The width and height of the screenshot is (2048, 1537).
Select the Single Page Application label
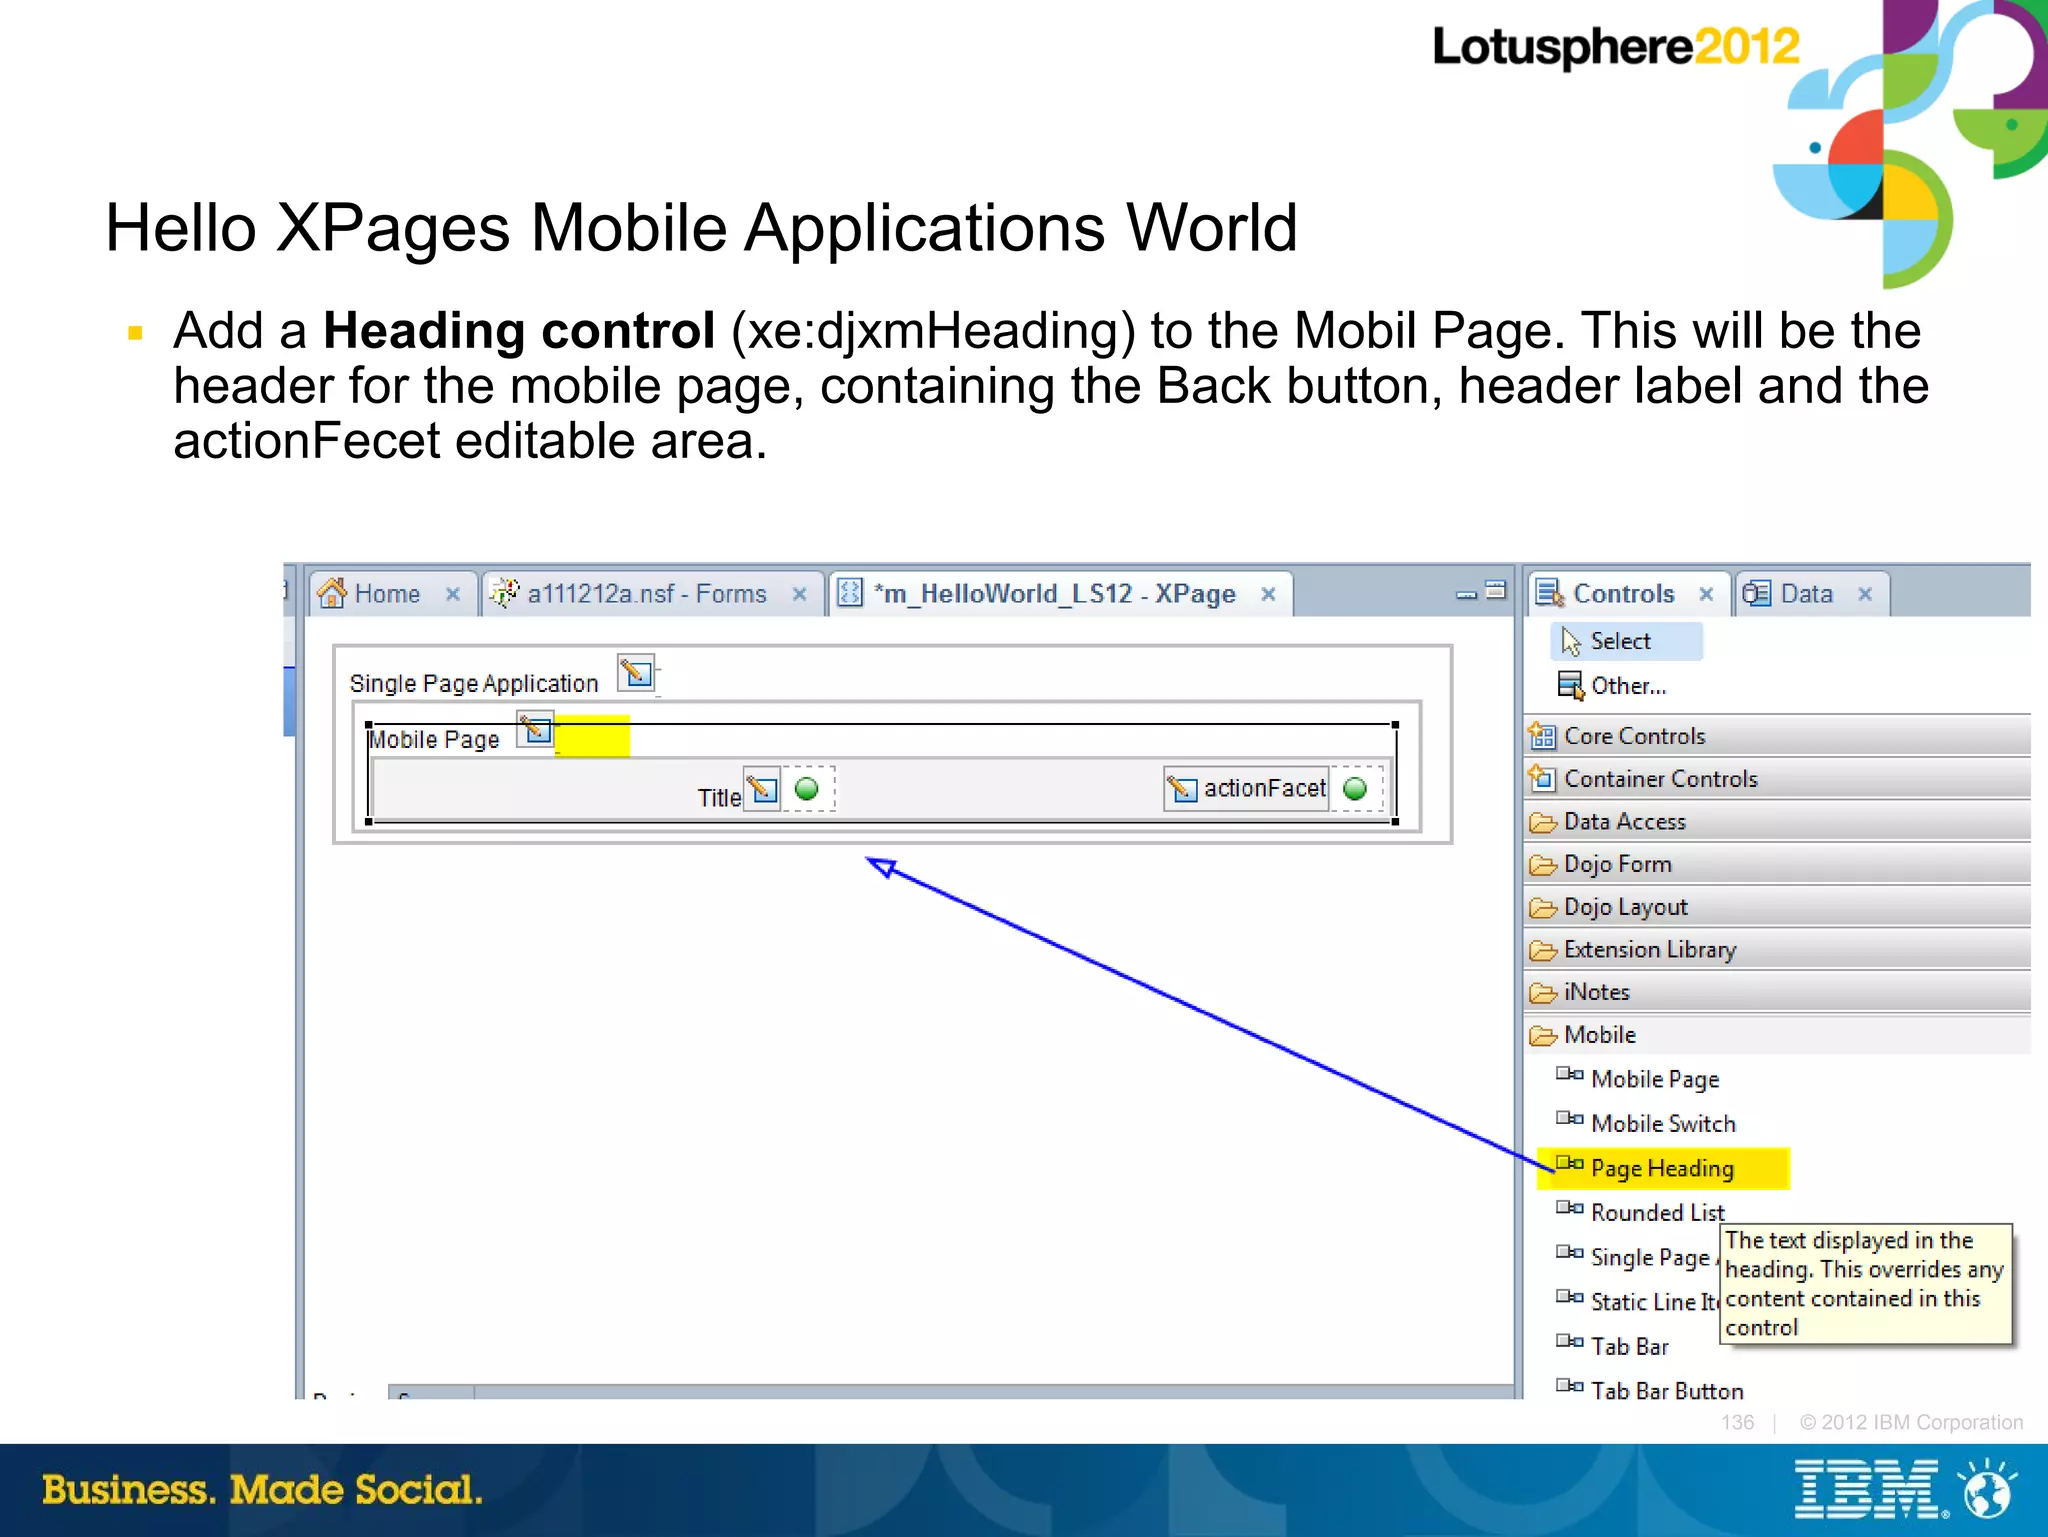[x=474, y=683]
